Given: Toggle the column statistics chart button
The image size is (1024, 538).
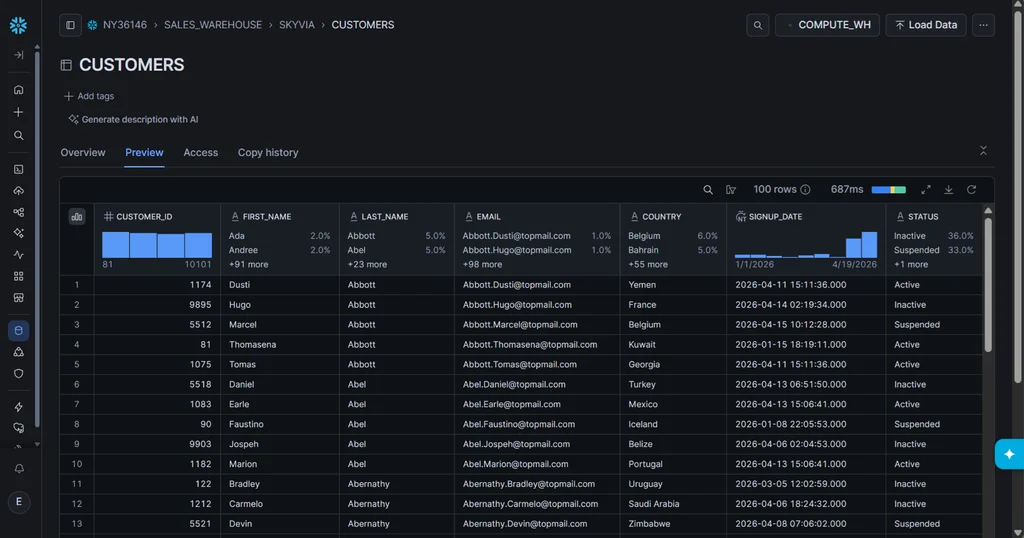Looking at the screenshot, I should pyautogui.click(x=77, y=217).
